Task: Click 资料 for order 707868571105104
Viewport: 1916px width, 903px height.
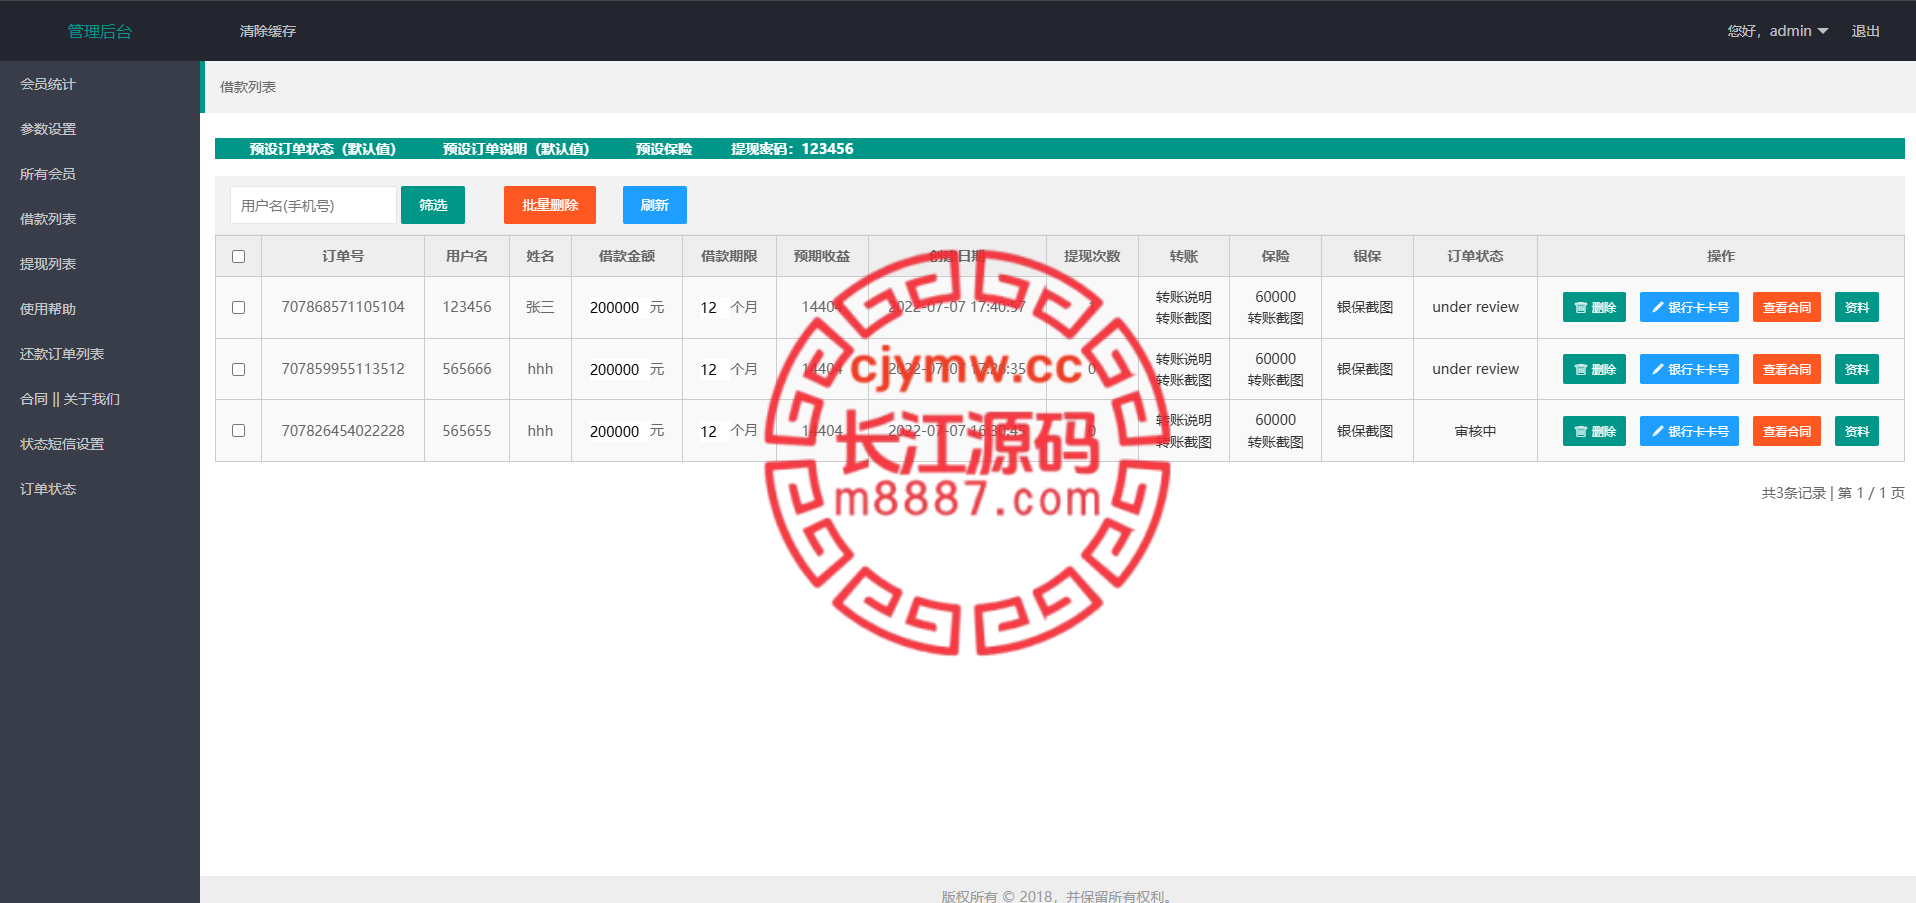Action: coord(1857,307)
